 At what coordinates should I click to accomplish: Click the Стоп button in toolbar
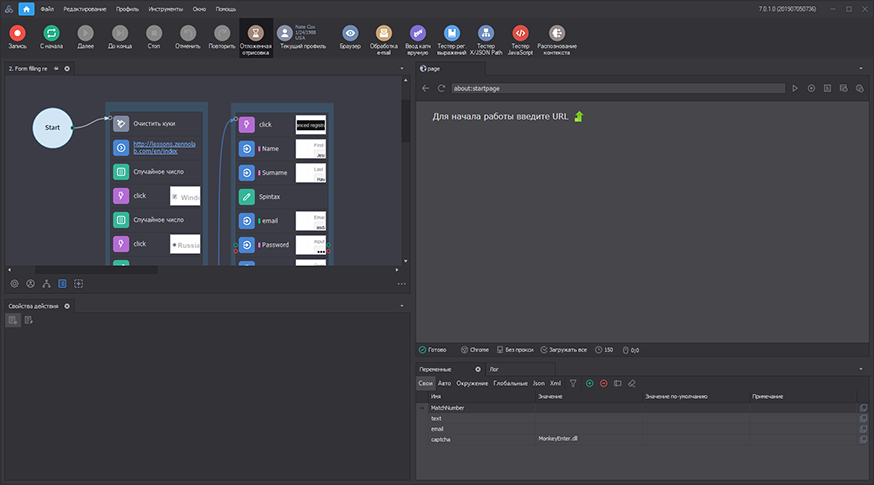(154, 37)
